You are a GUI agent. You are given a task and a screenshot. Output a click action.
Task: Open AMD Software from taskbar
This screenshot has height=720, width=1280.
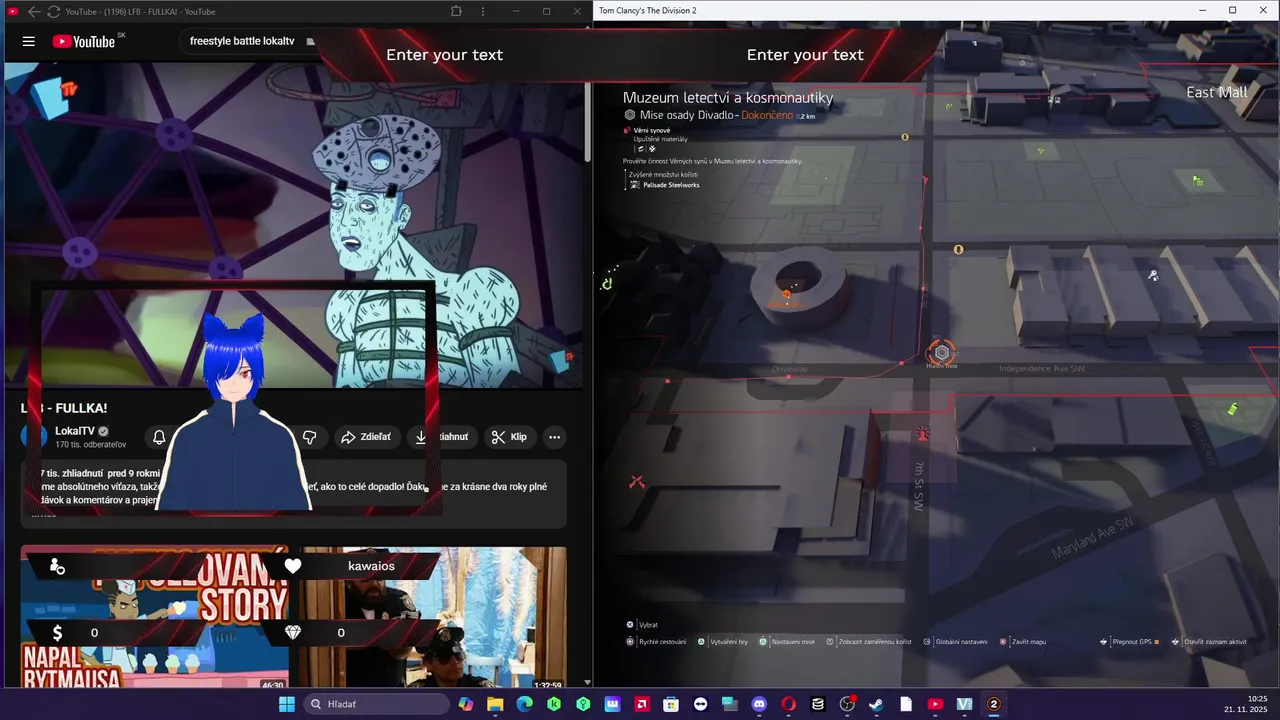[x=641, y=704]
